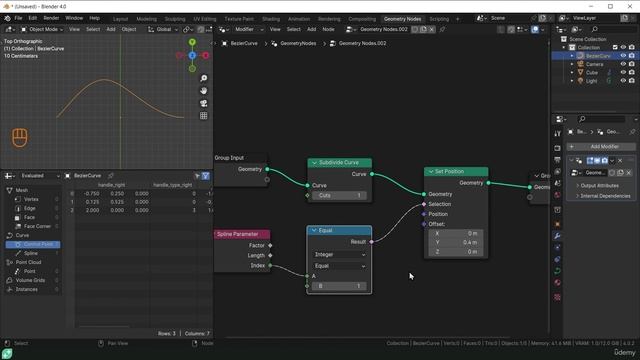Click the spreadsheet filter funnel icon
This screenshot has width=640, height=360.
[206, 176]
